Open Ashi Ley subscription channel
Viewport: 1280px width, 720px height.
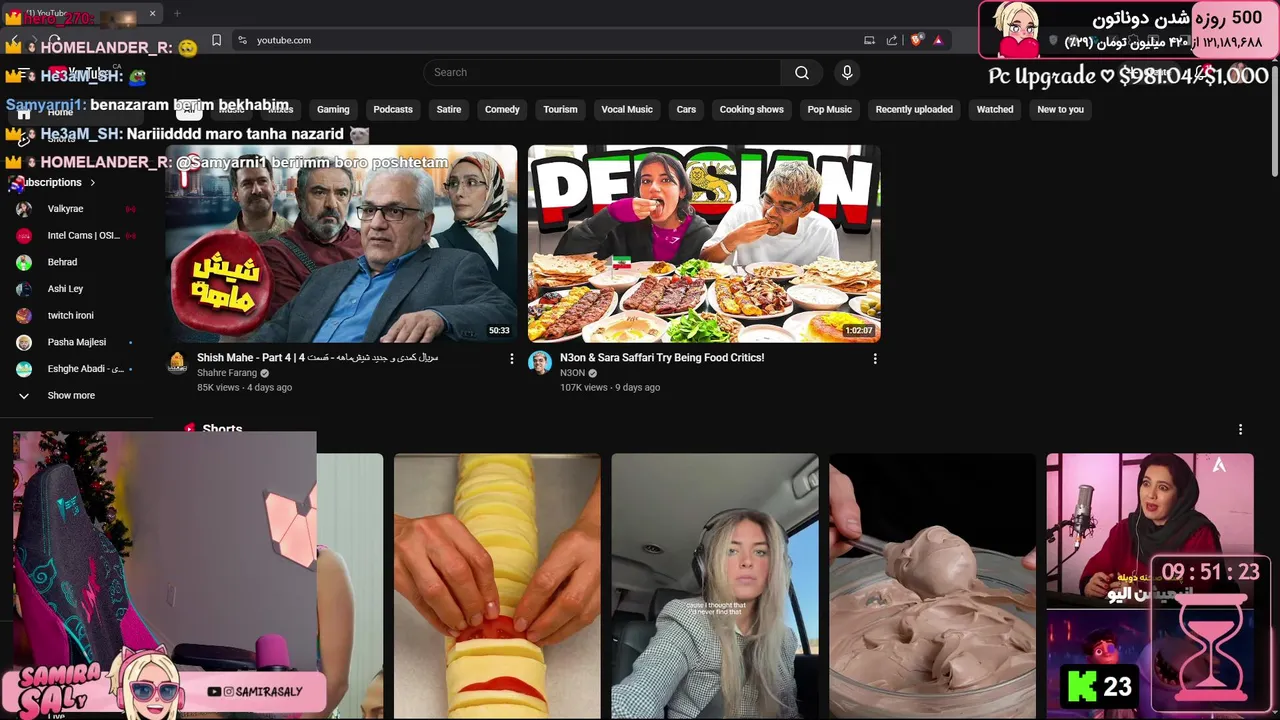tap(76, 289)
